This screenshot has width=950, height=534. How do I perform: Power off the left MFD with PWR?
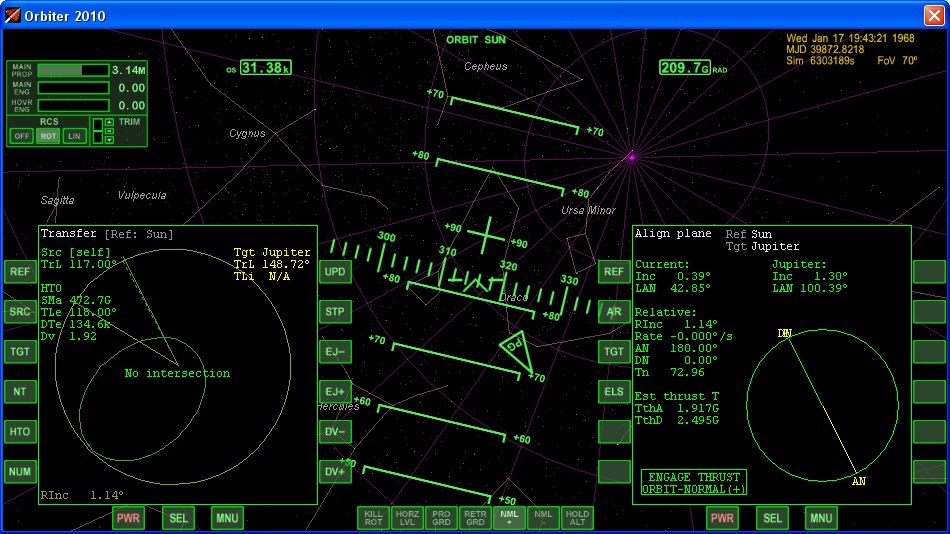pyautogui.click(x=128, y=518)
